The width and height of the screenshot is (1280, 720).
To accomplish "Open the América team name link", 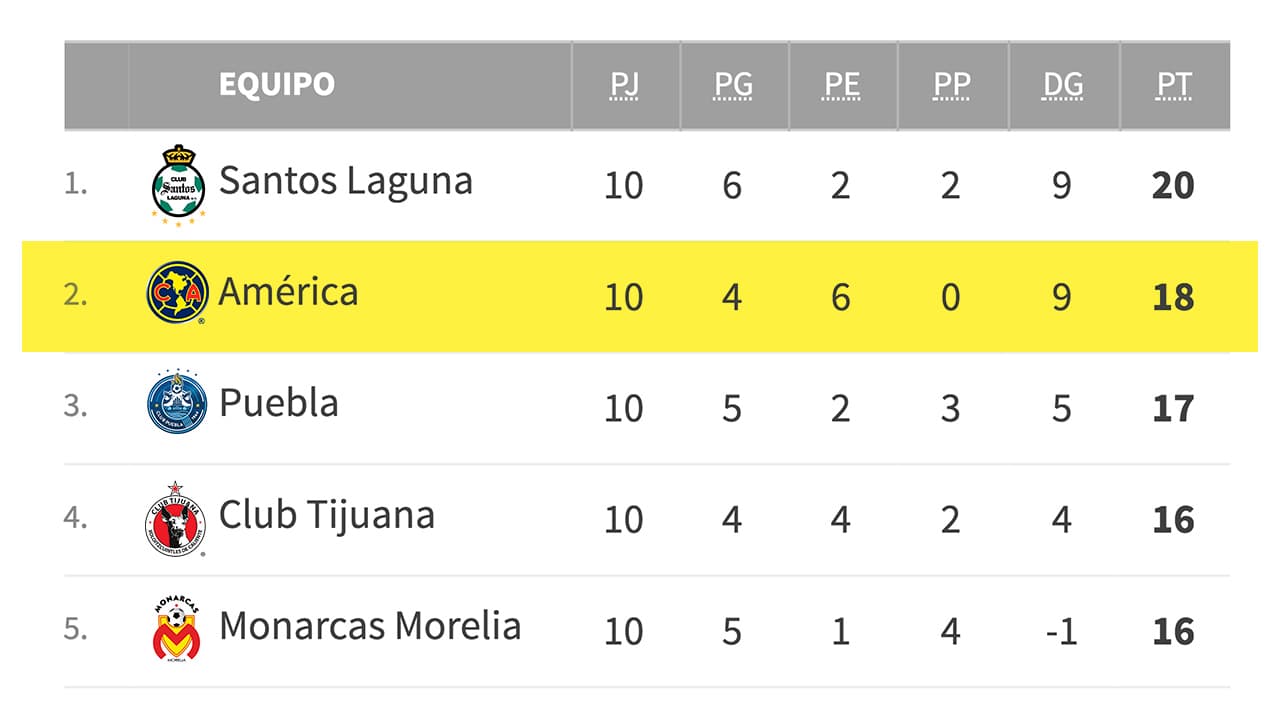I will pyautogui.click(x=288, y=292).
